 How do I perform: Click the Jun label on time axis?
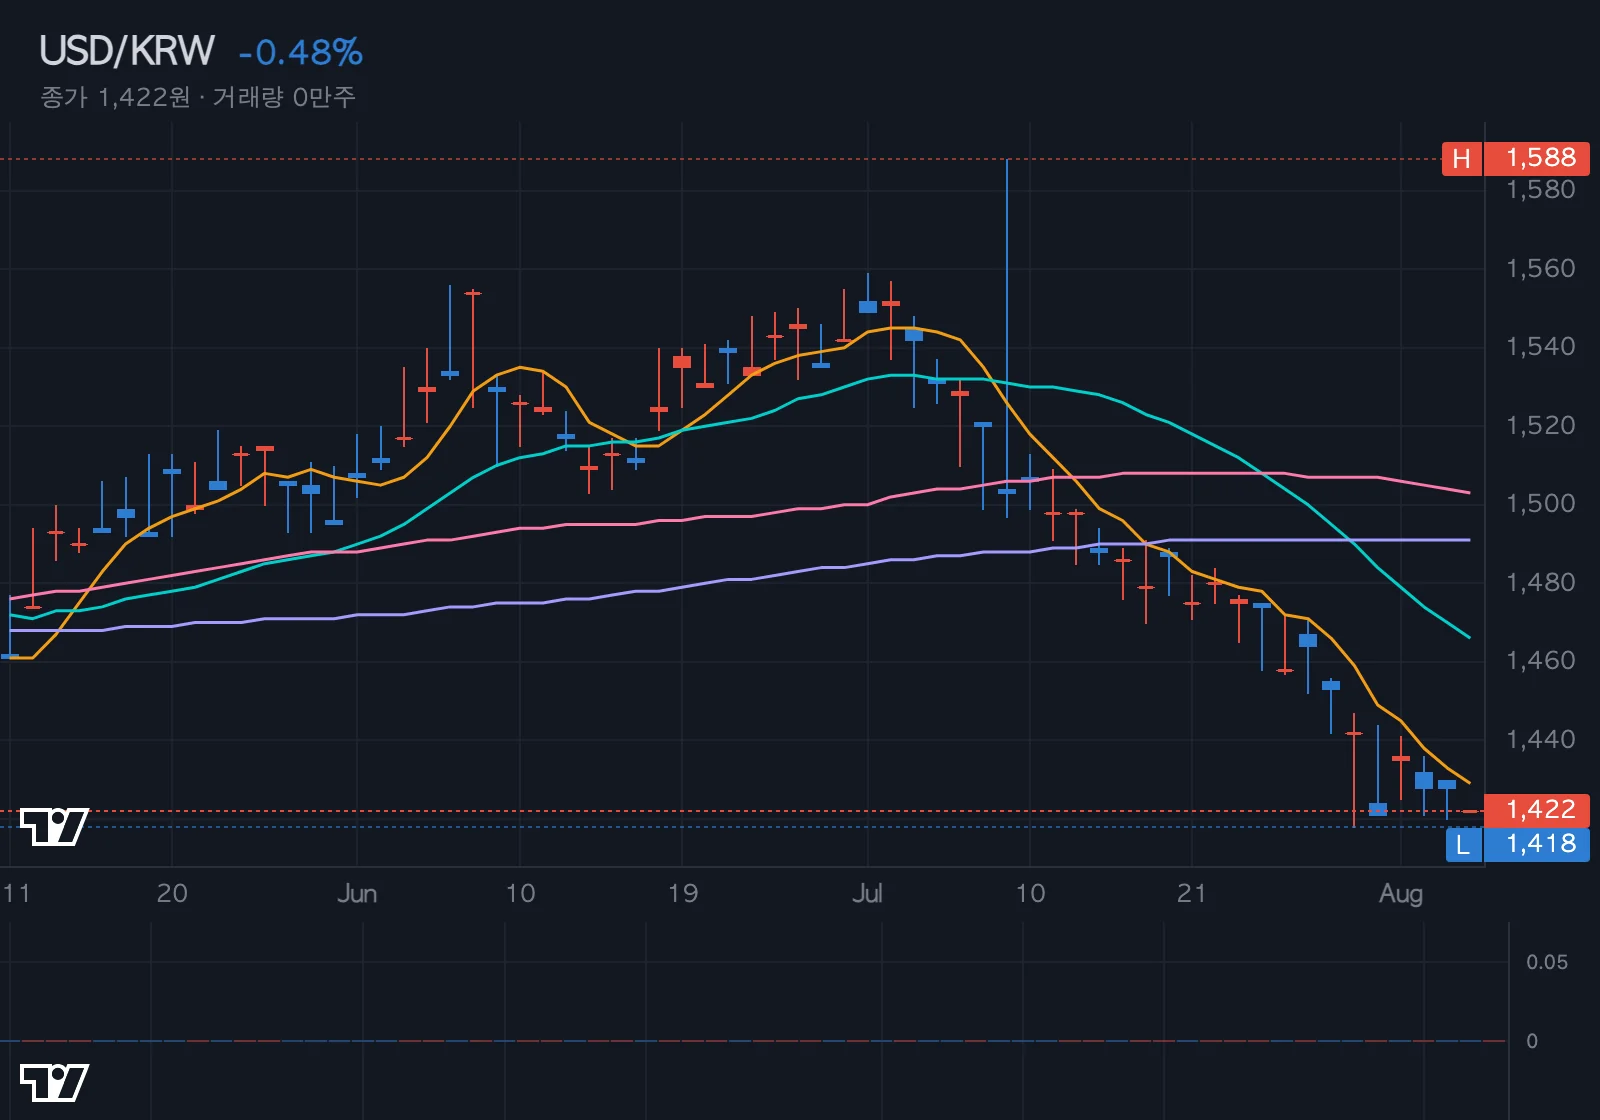tap(357, 893)
